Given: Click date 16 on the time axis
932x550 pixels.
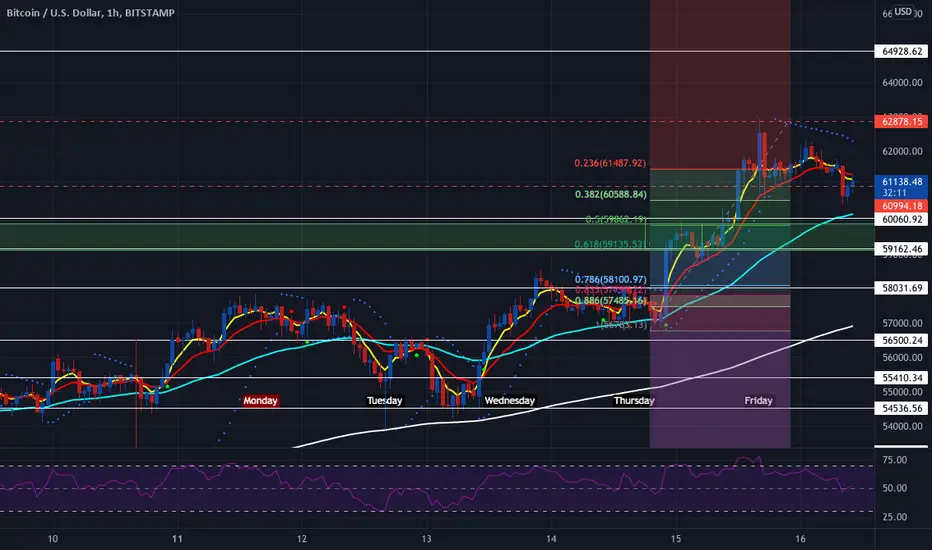Looking at the screenshot, I should coord(801,539).
